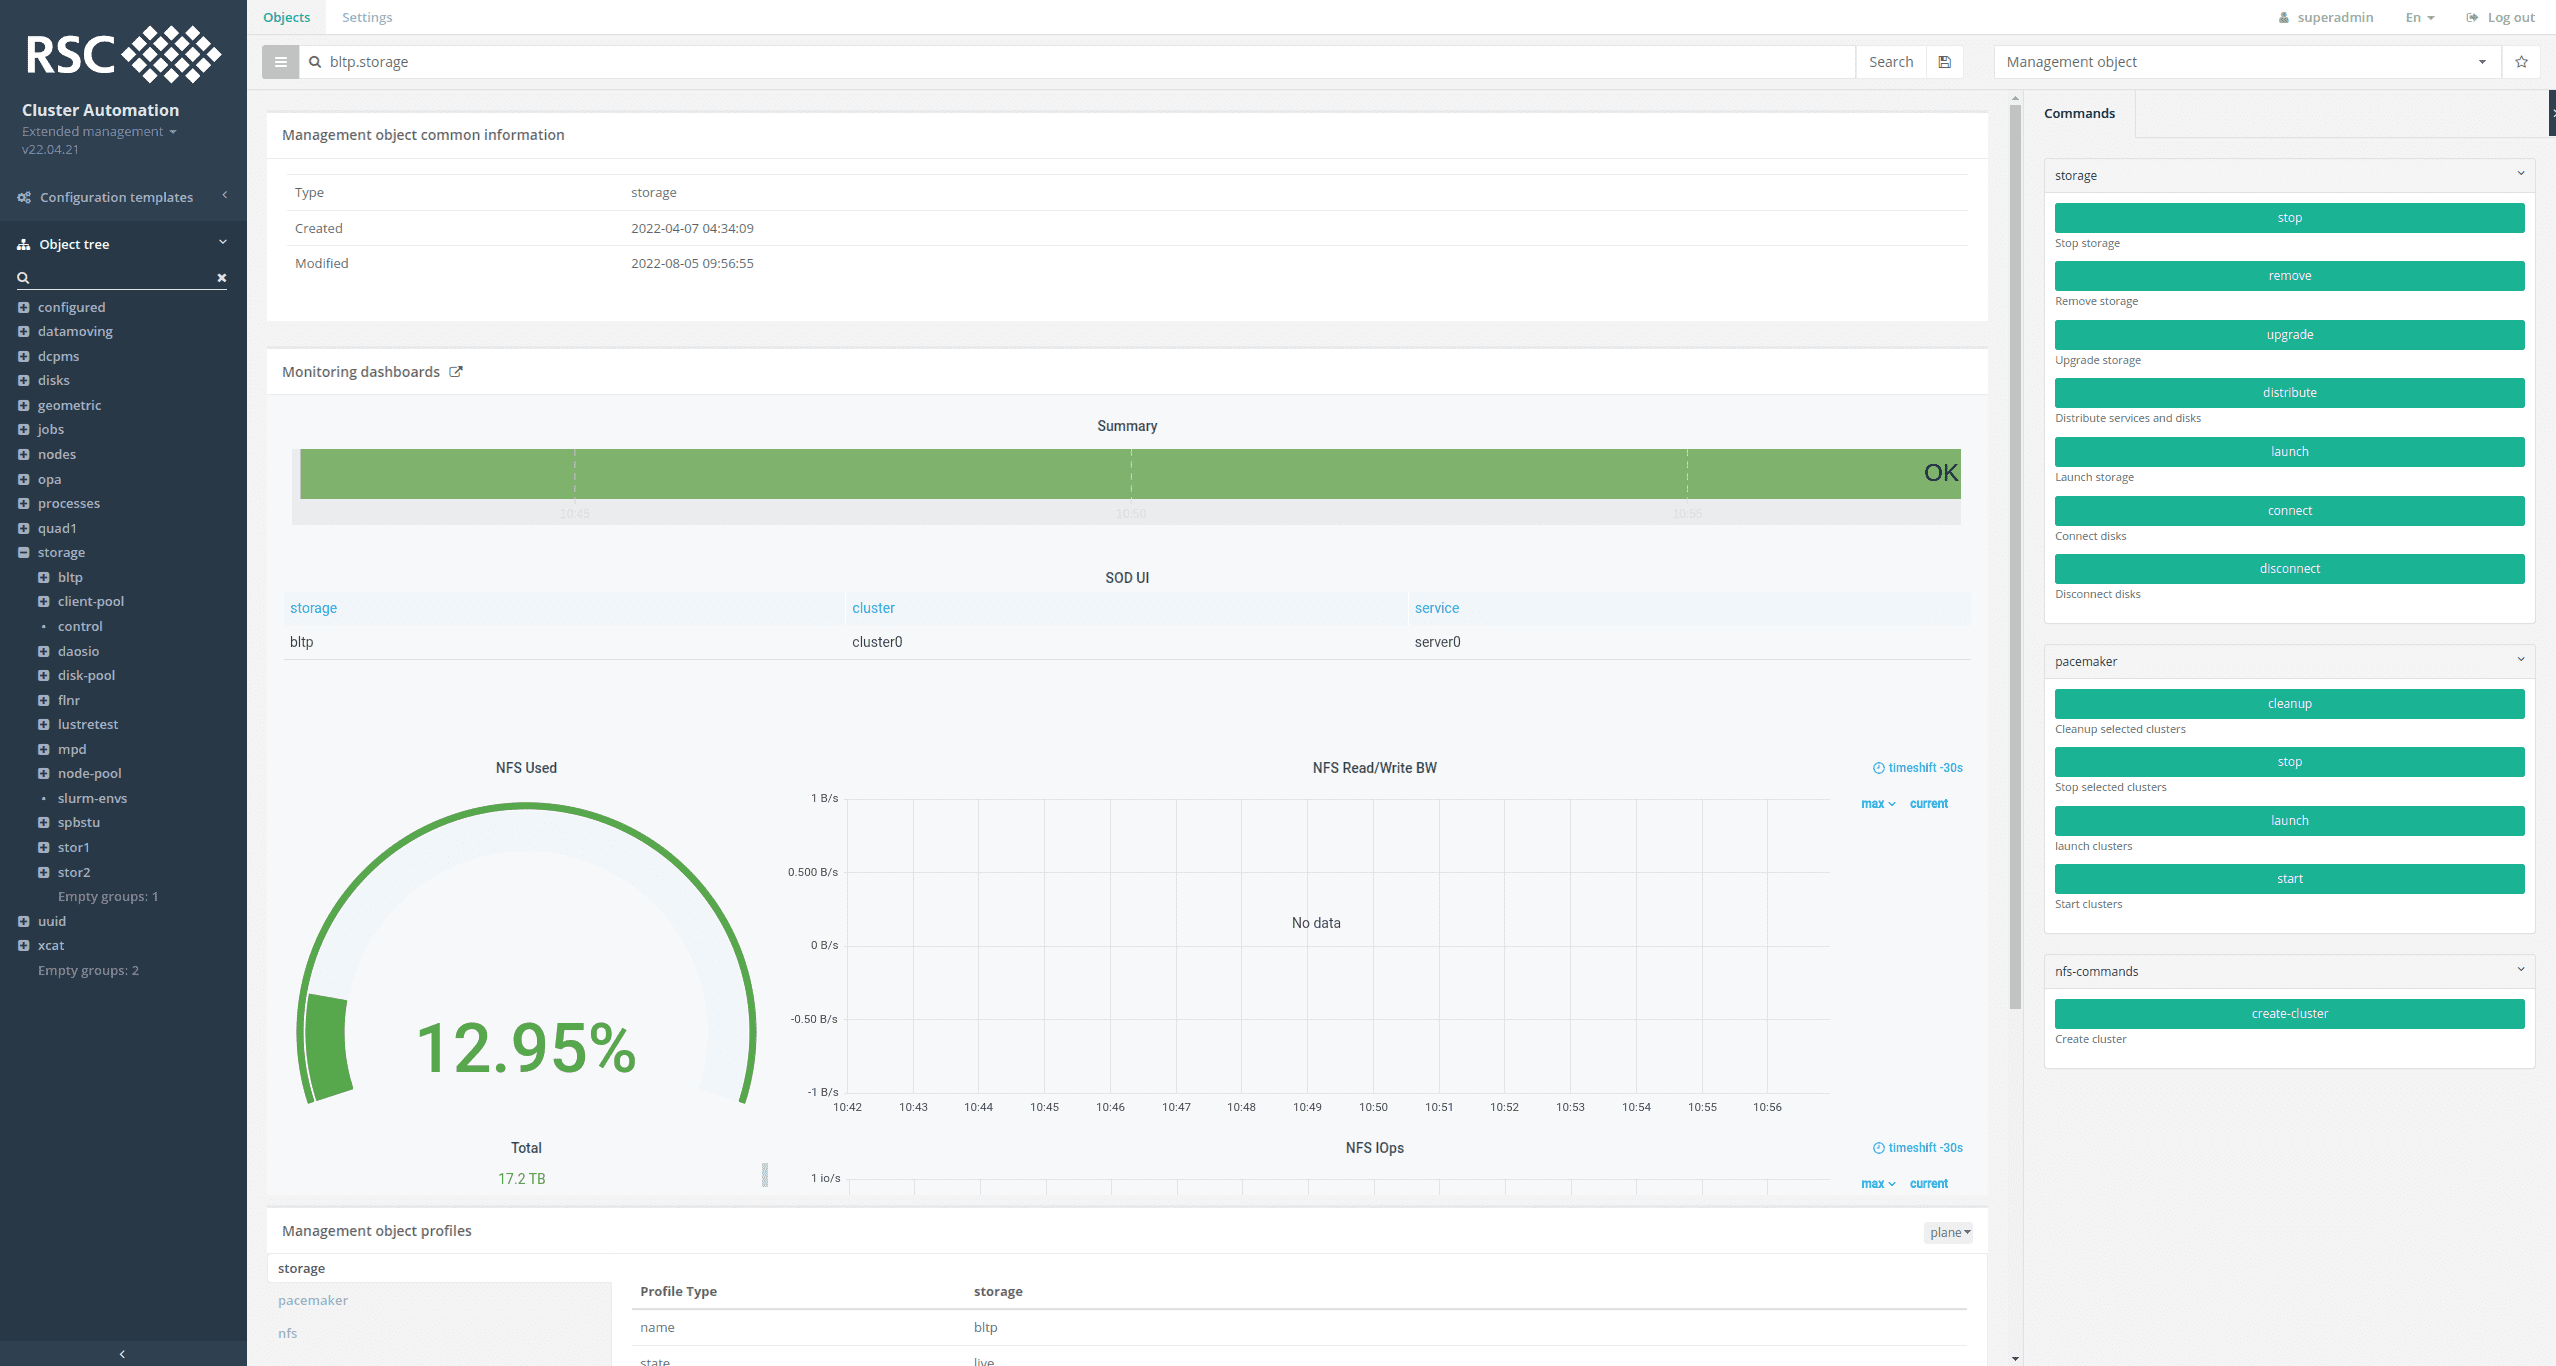Image resolution: width=2556 pixels, height=1366 pixels.
Task: Expand the xcat node in the Object tree
Action: (24, 945)
